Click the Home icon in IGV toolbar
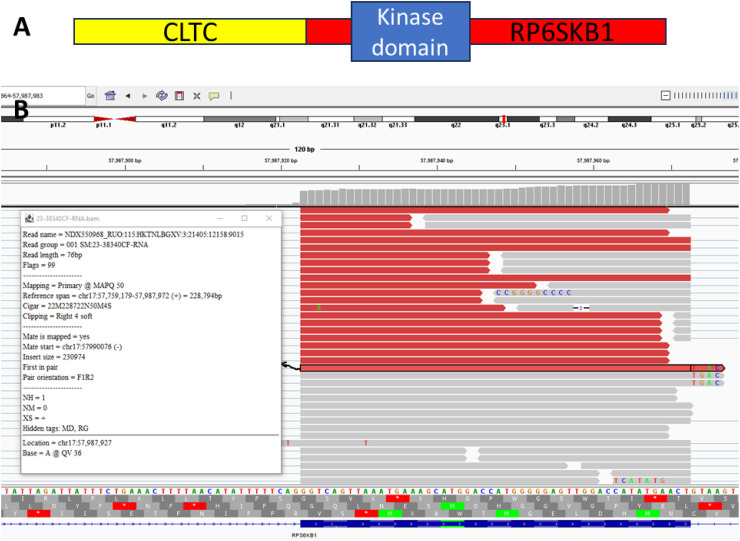Image resolution: width=740 pixels, height=541 pixels. coord(110,96)
